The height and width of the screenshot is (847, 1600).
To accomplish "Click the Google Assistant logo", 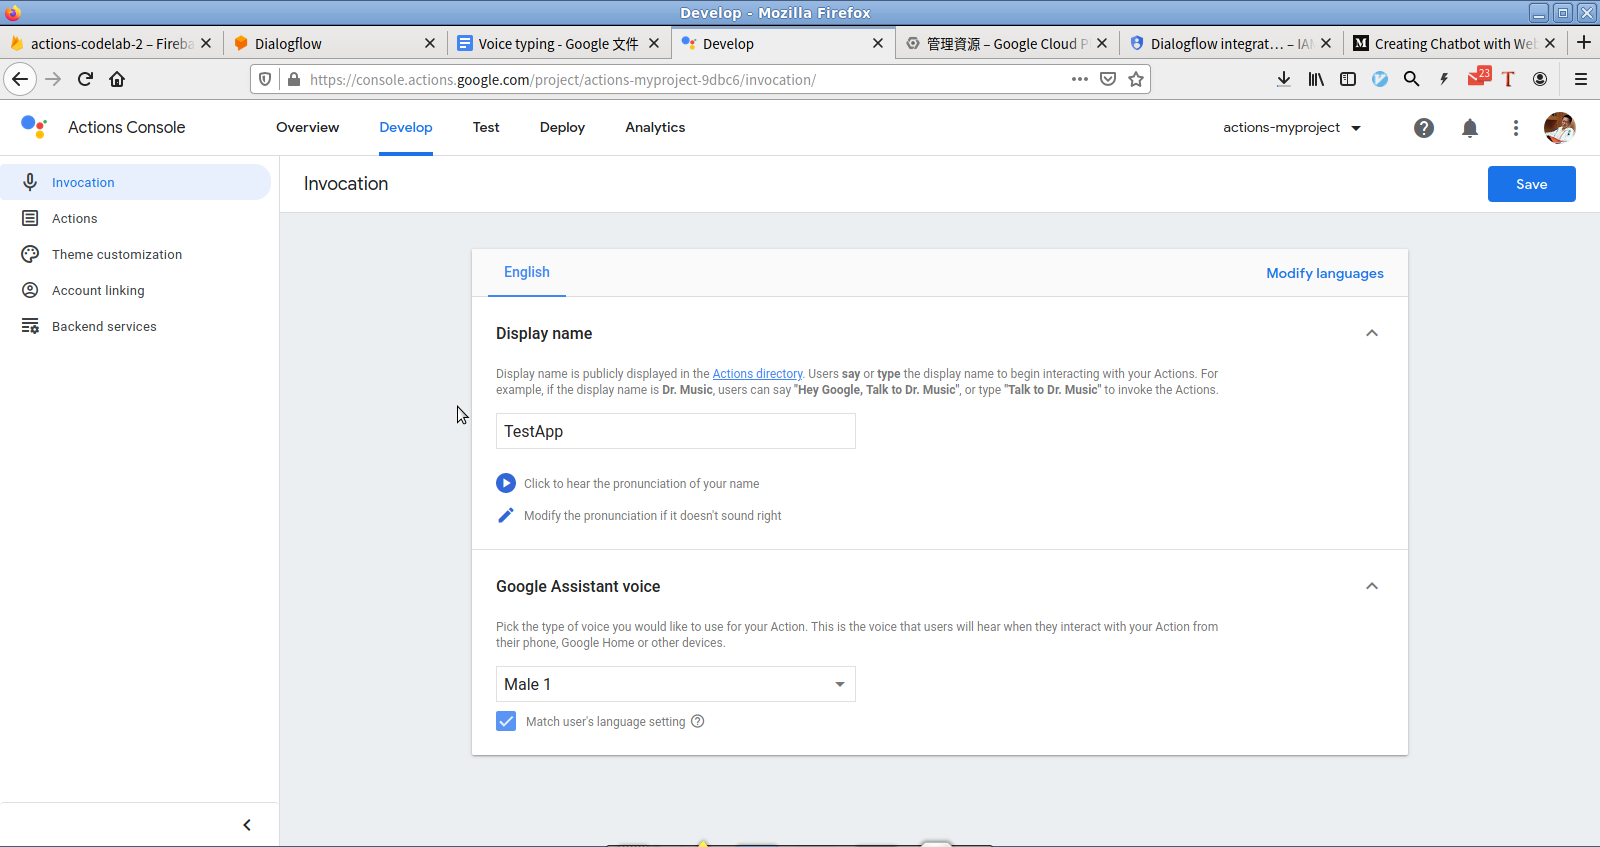I will coord(34,127).
